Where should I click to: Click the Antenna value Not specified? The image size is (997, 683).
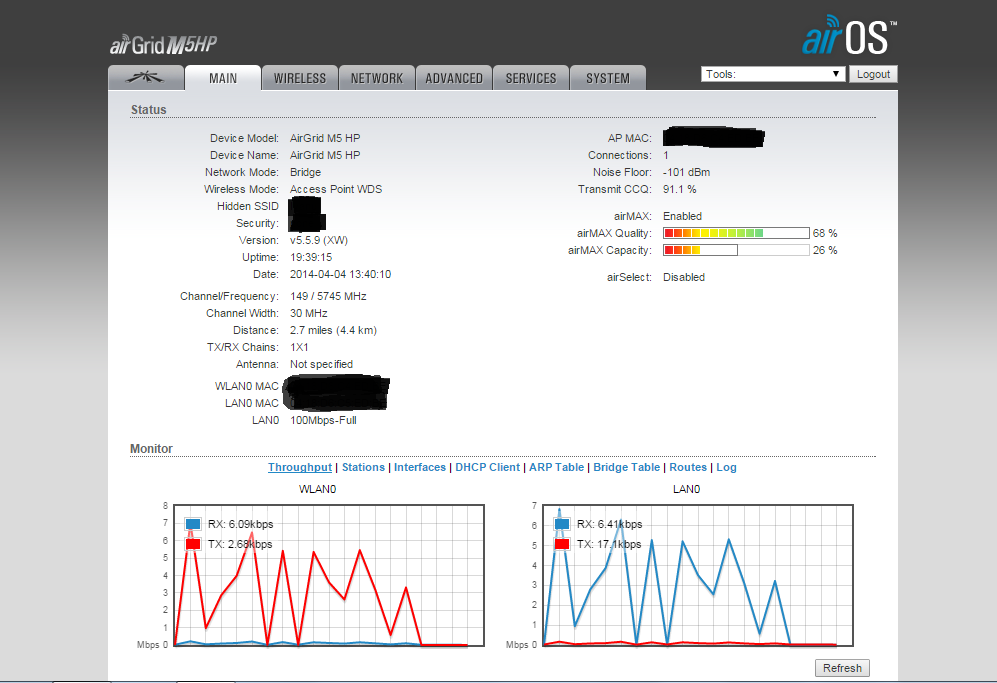[x=321, y=364]
